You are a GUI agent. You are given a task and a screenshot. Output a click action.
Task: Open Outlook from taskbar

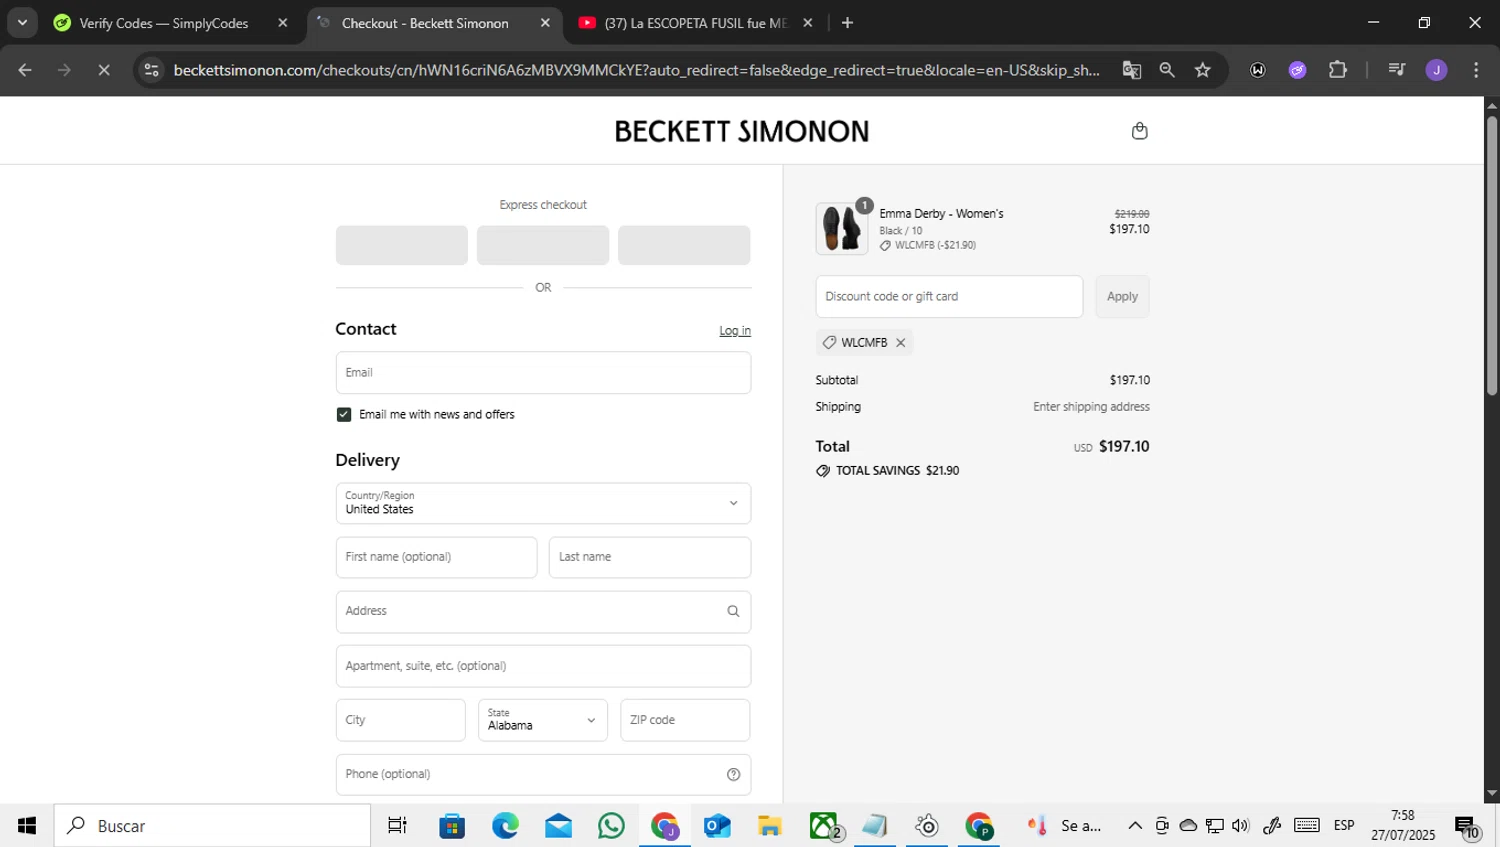tap(717, 826)
